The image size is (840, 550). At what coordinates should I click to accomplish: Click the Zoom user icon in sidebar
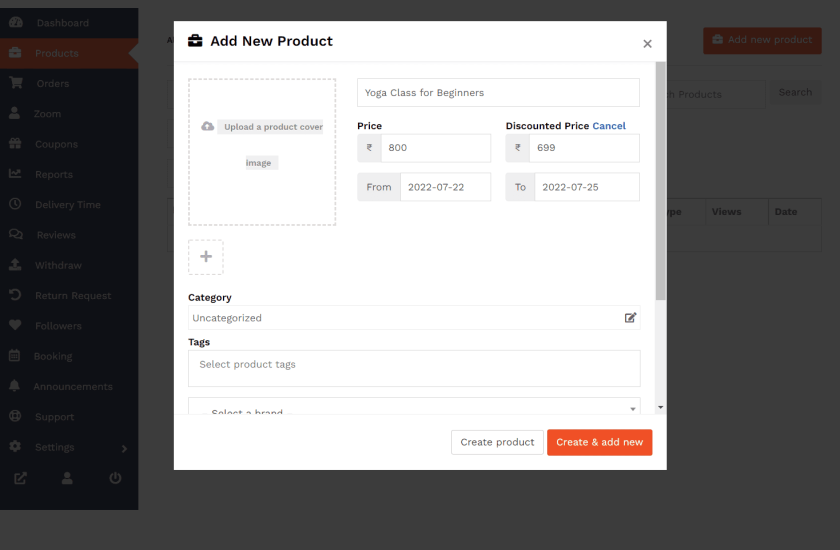coord(14,113)
